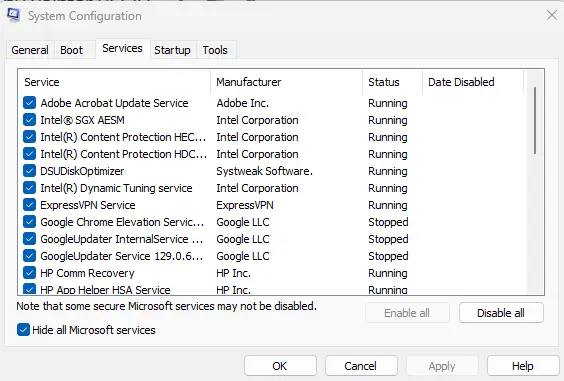Screen dimensions: 564x381
Task: Click the System Configuration app icon
Action: pyautogui.click(x=13, y=15)
